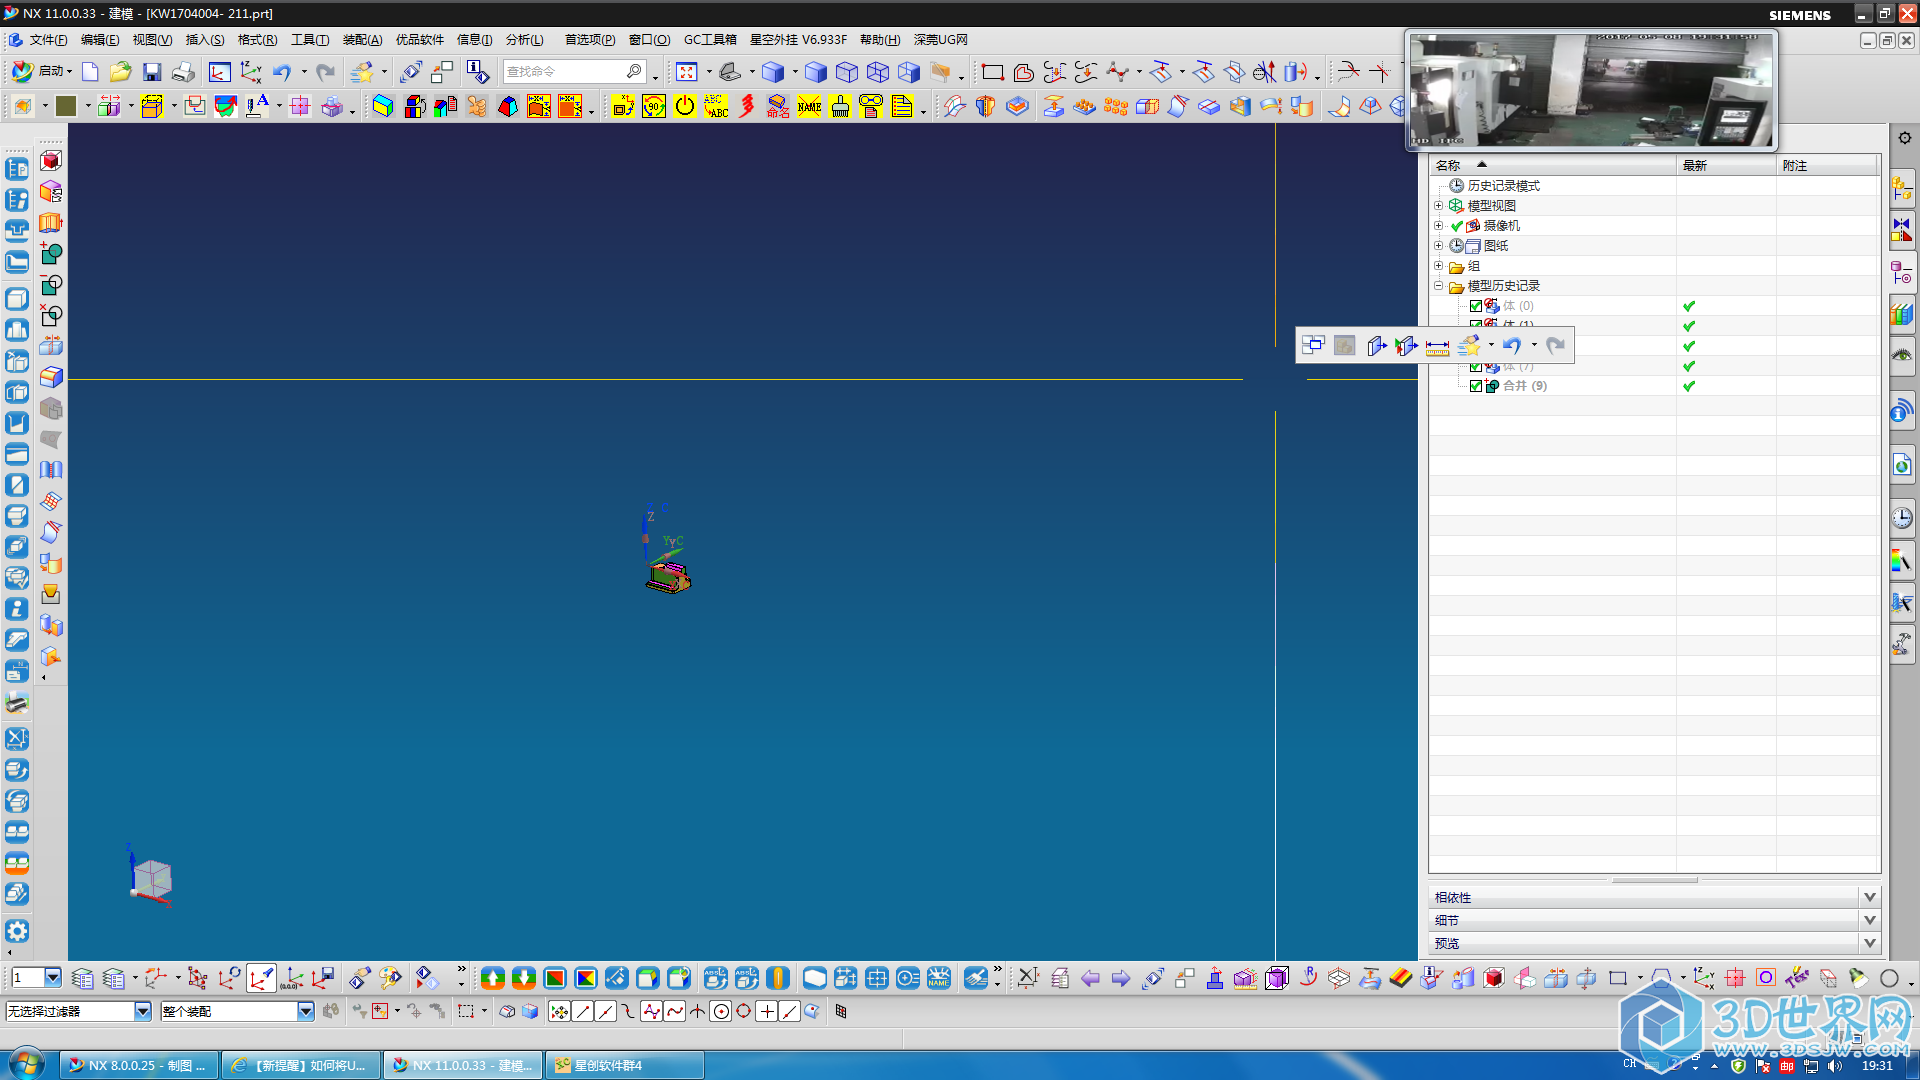Switch to NX 8.0.0.25 taskbar window
This screenshot has height=1080, width=1920.
coord(138,1066)
